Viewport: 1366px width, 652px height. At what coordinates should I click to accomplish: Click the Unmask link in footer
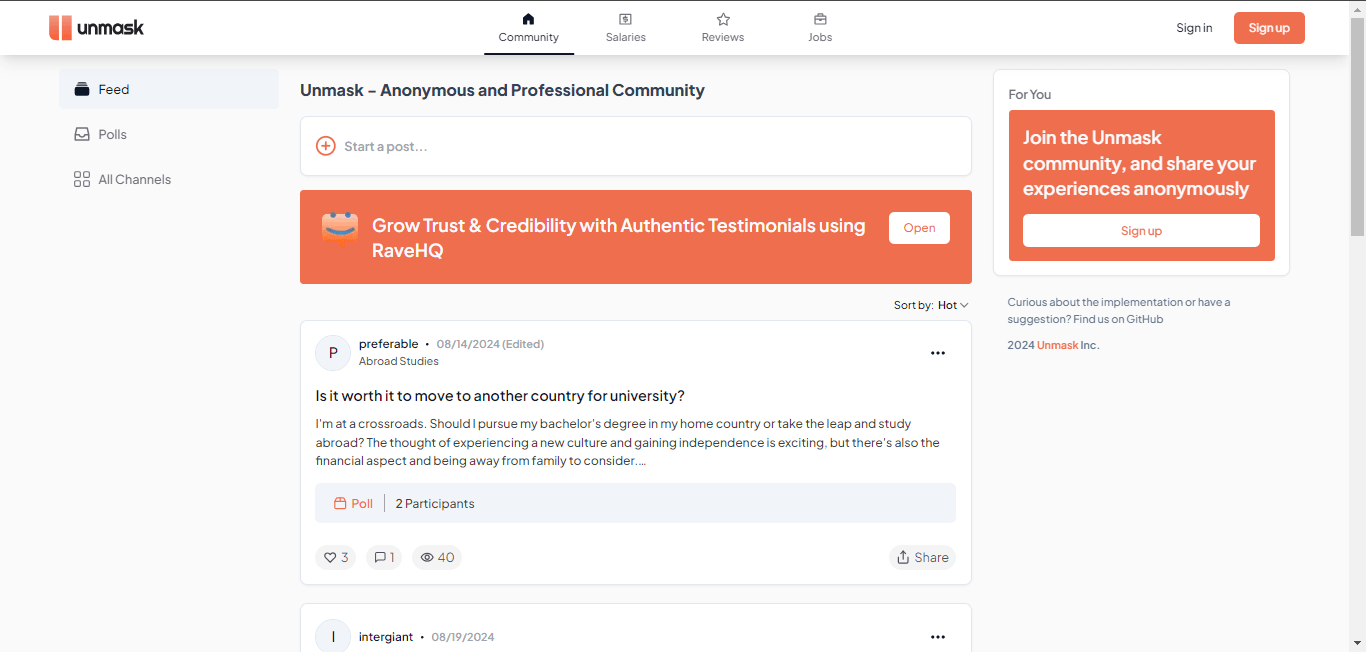click(x=1058, y=345)
